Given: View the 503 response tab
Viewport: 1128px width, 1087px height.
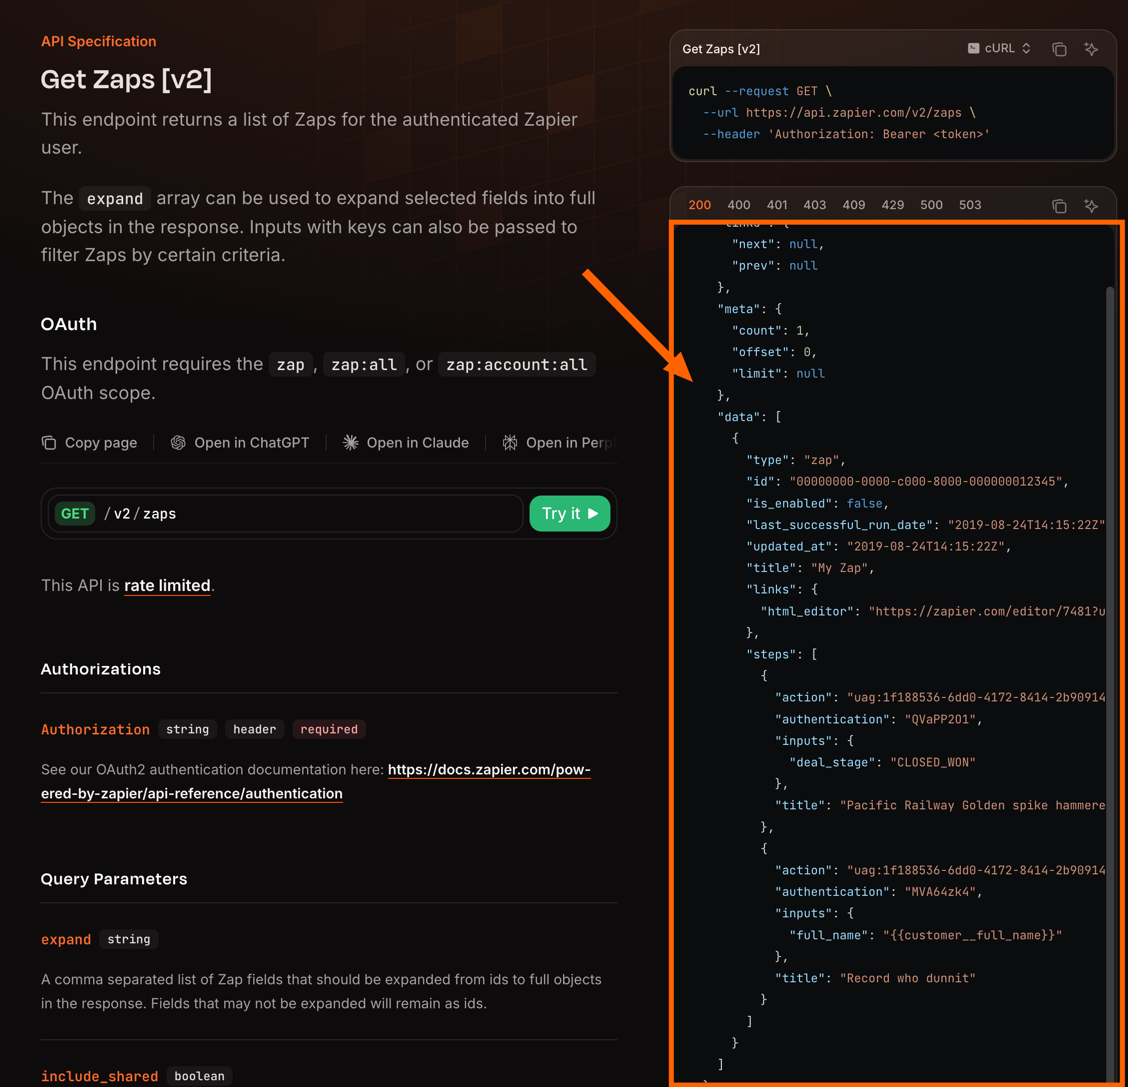Looking at the screenshot, I should [970, 205].
